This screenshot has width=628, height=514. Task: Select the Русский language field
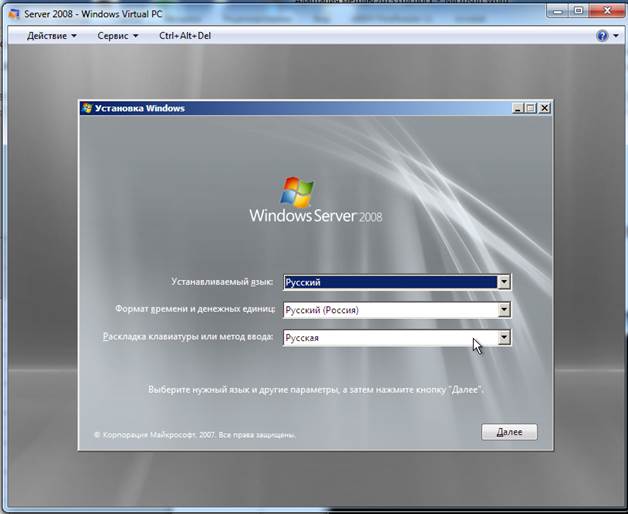click(397, 282)
